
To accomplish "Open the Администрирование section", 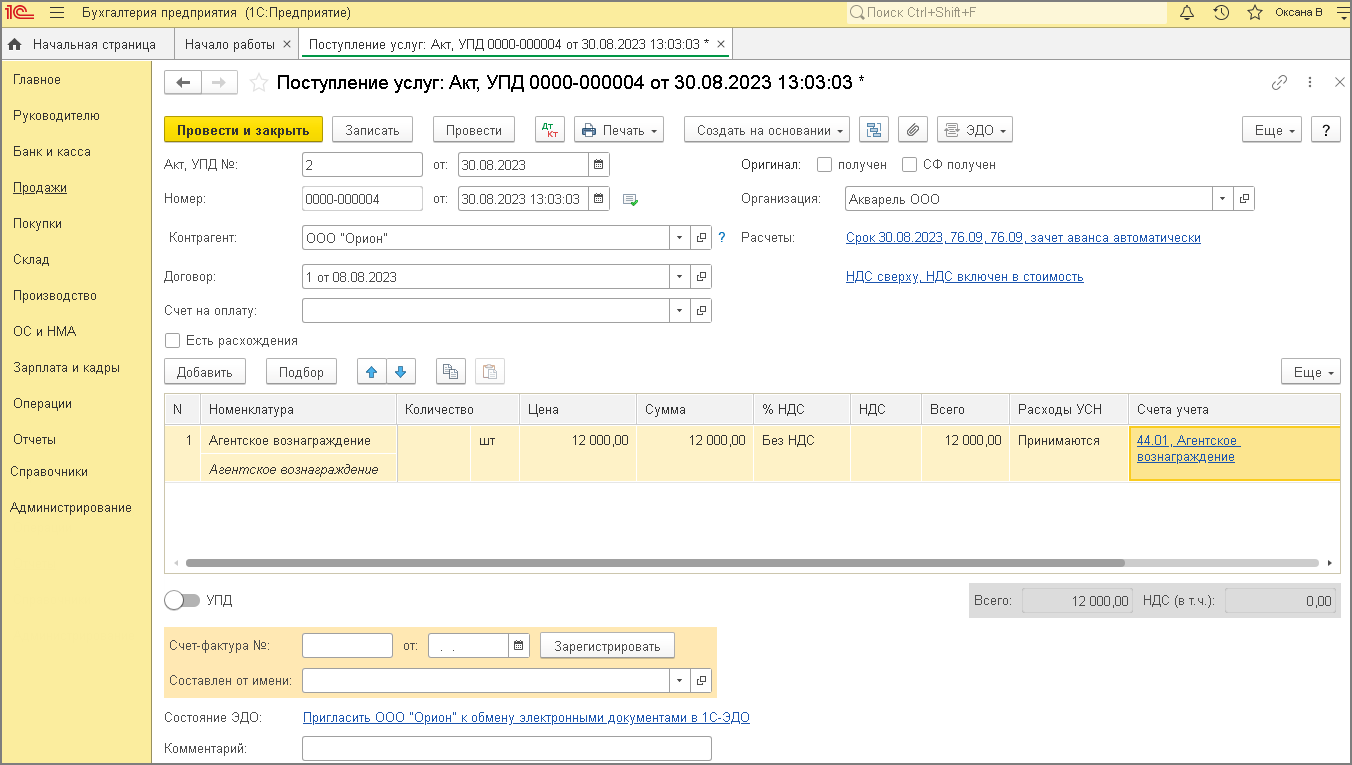I will 71,508.
